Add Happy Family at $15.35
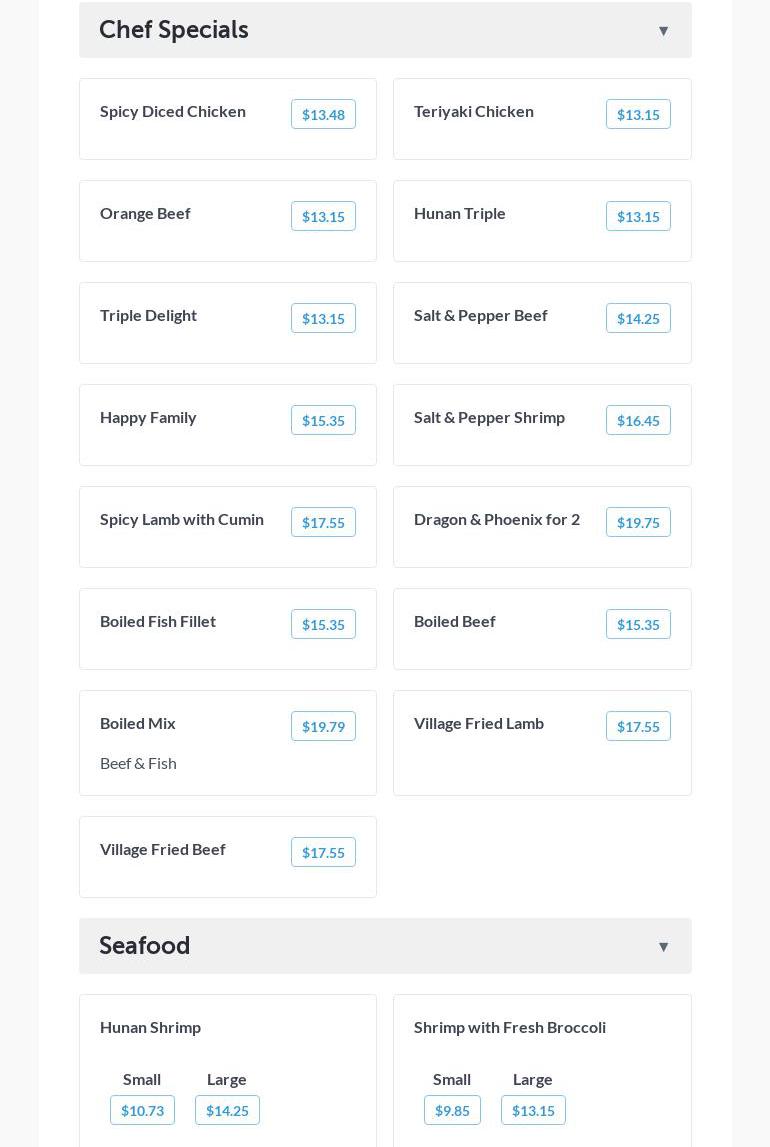Screen dimensions: 770x1147 (323, 421)
